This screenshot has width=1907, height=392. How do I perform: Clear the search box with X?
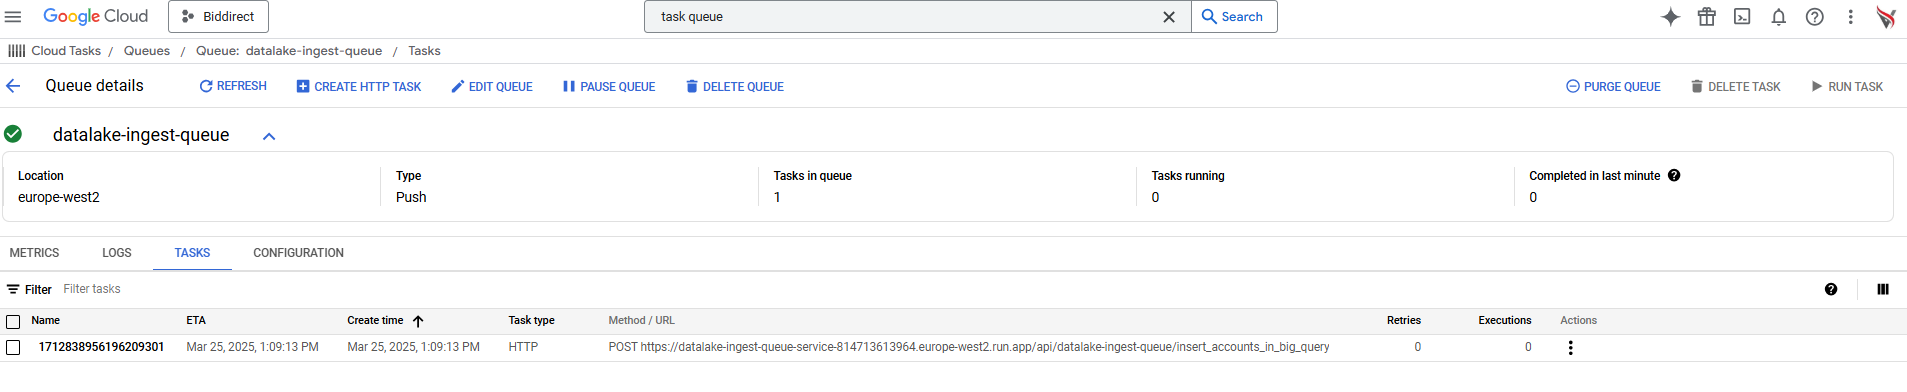coord(1168,17)
